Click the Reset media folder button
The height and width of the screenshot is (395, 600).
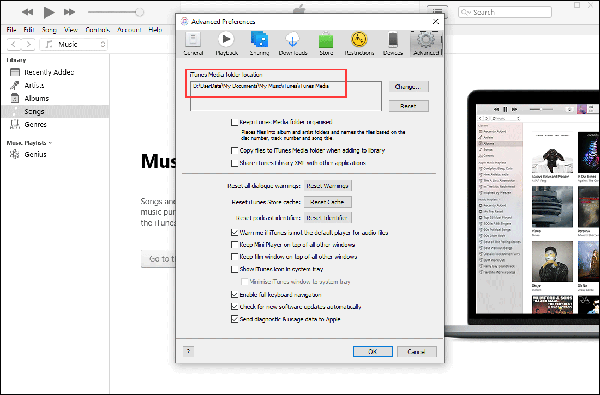point(408,106)
